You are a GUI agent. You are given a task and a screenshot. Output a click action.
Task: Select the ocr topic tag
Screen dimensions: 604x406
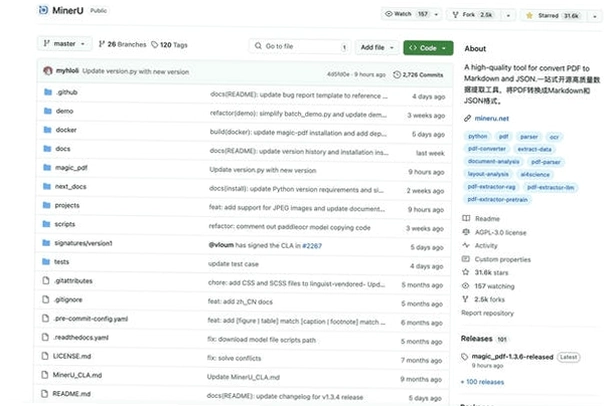(x=554, y=137)
